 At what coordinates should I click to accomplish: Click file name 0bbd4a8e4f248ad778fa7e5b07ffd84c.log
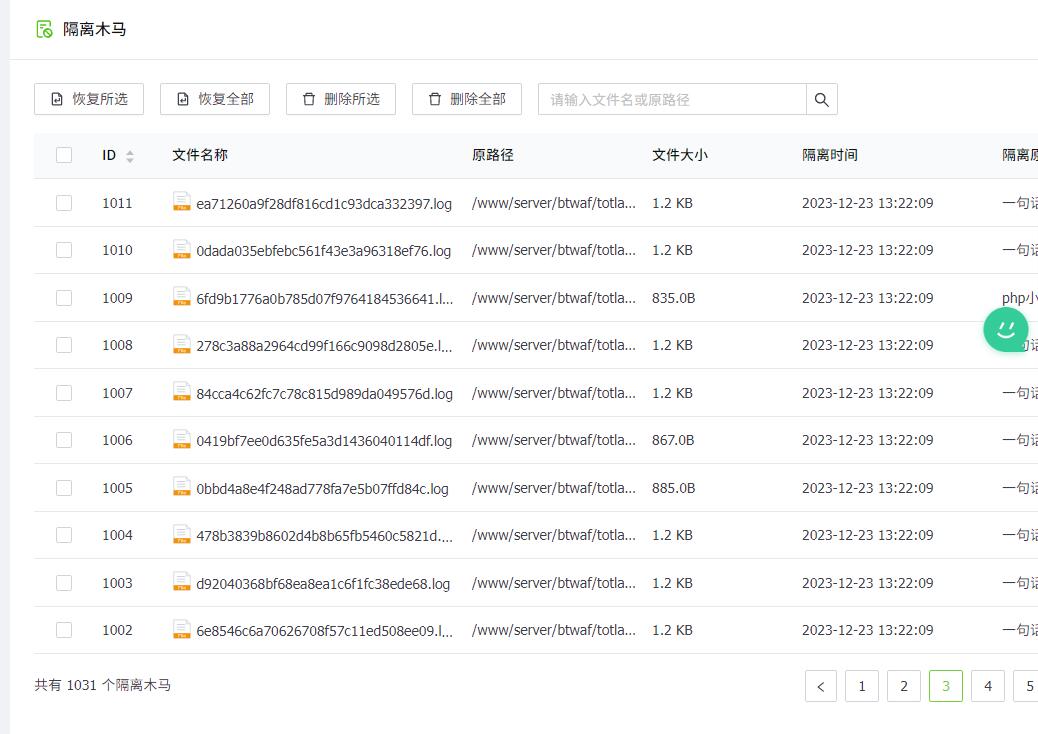[322, 488]
